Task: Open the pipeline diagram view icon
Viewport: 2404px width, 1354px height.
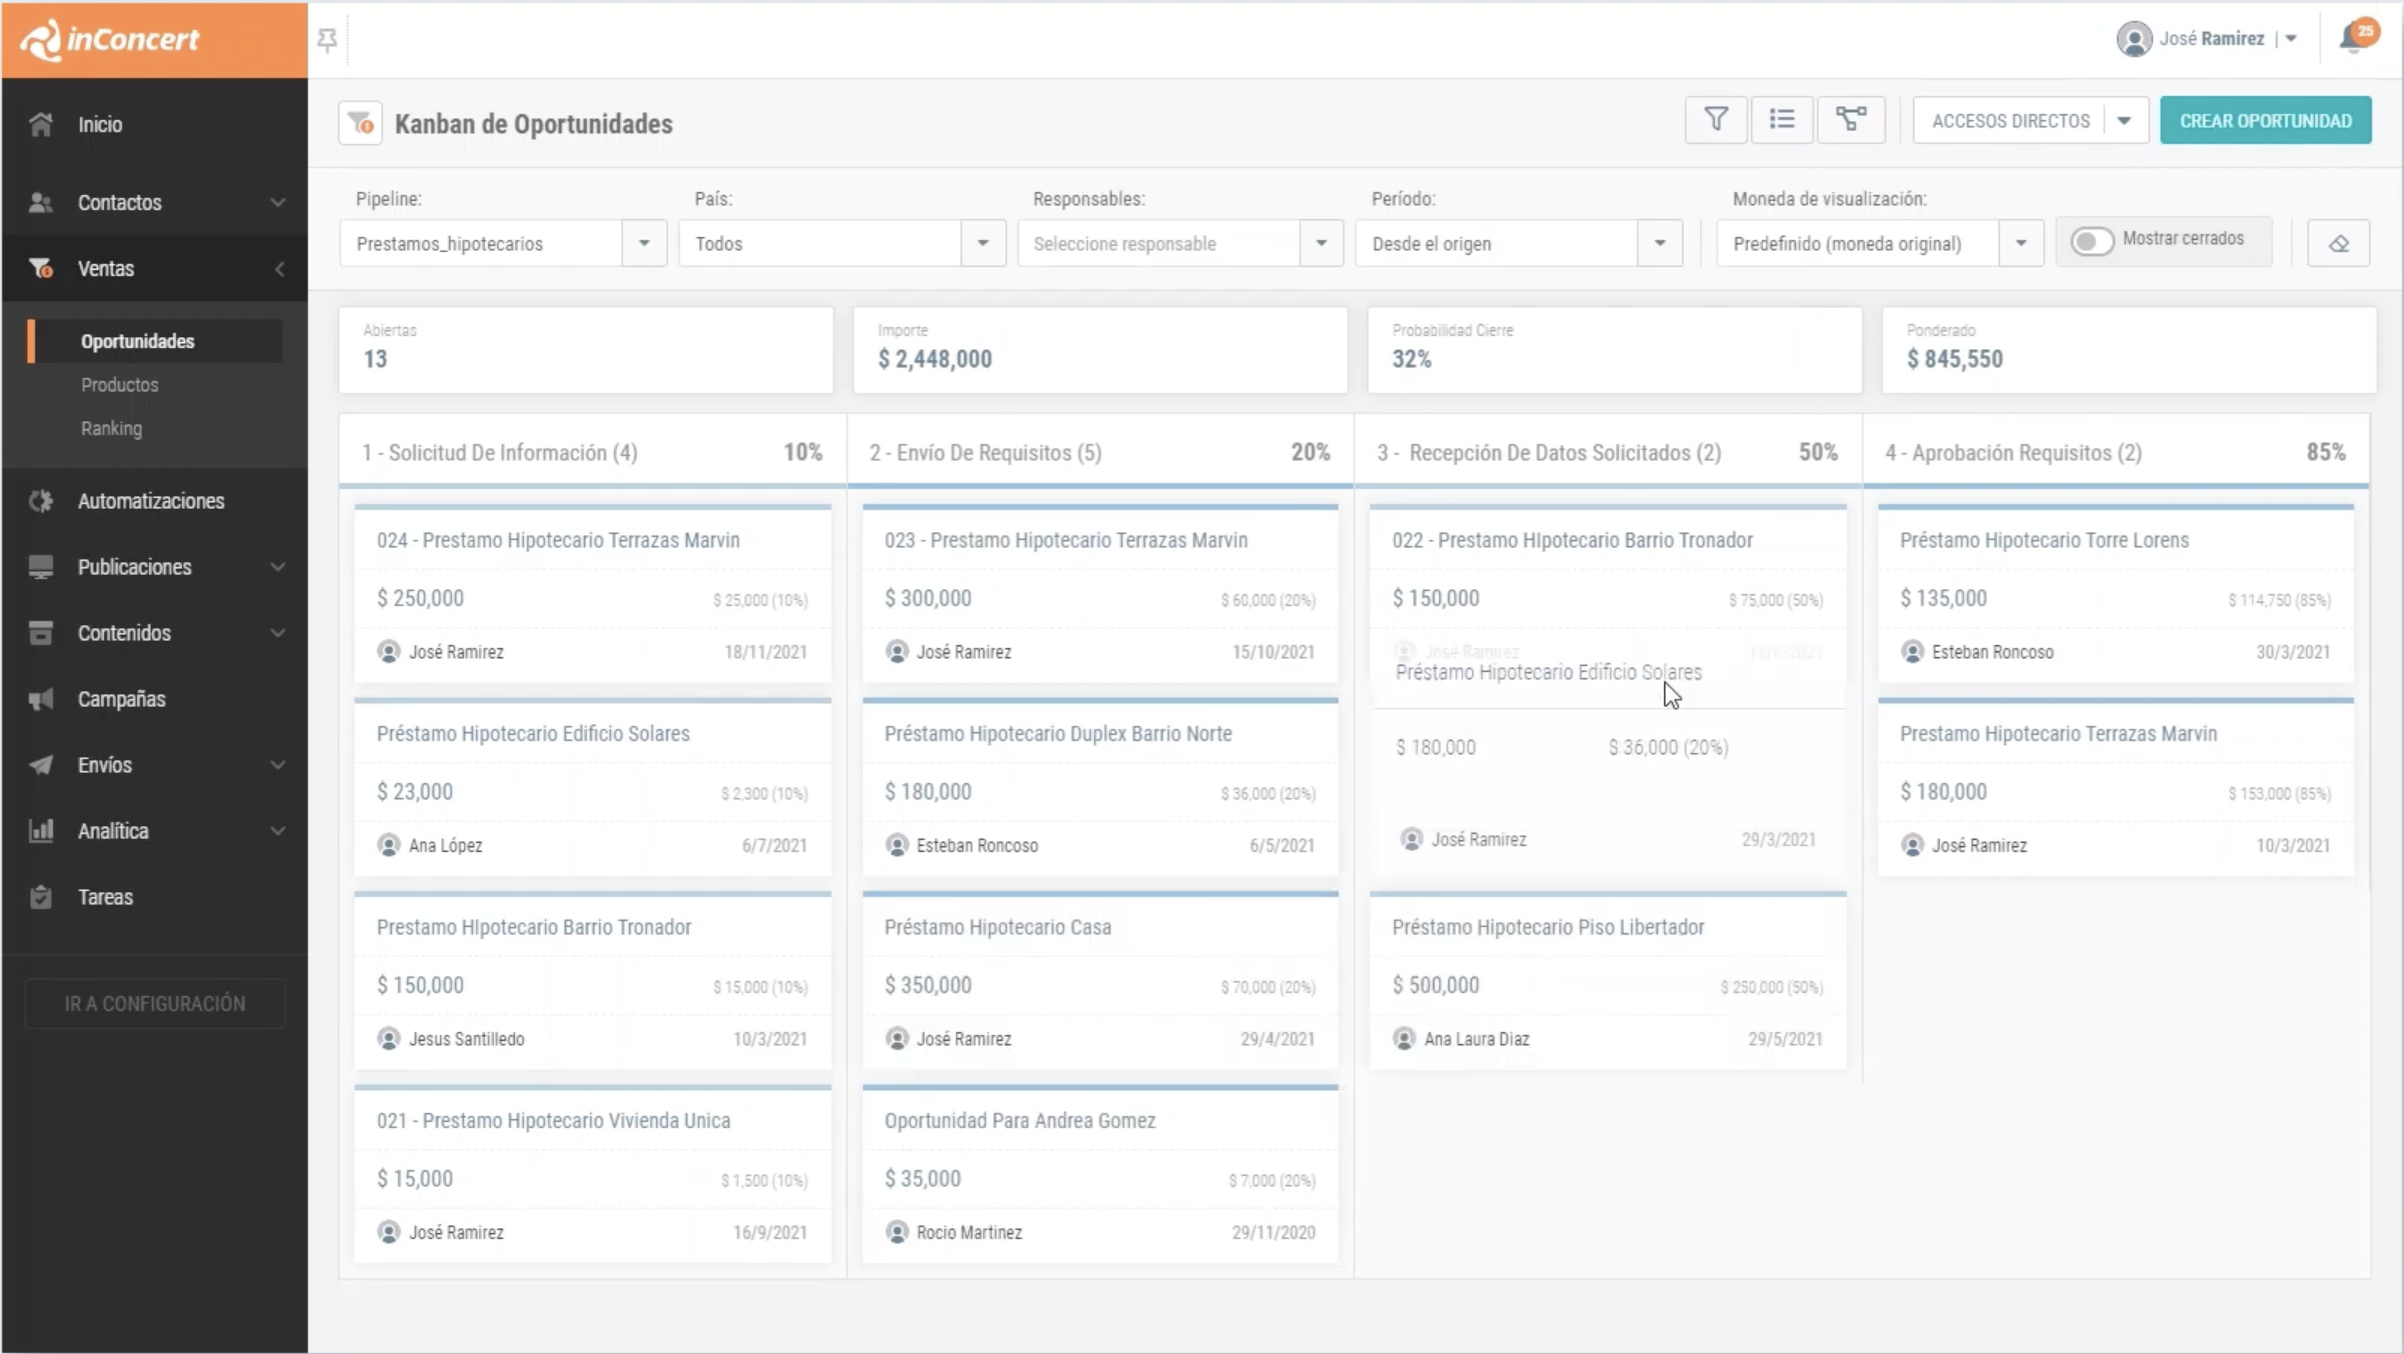Action: pyautogui.click(x=1850, y=120)
